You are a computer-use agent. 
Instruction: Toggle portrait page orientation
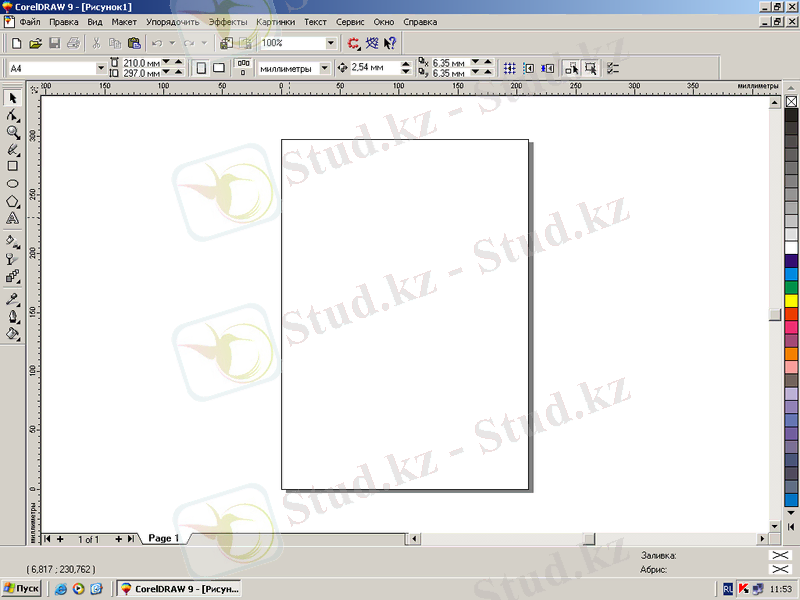point(201,68)
